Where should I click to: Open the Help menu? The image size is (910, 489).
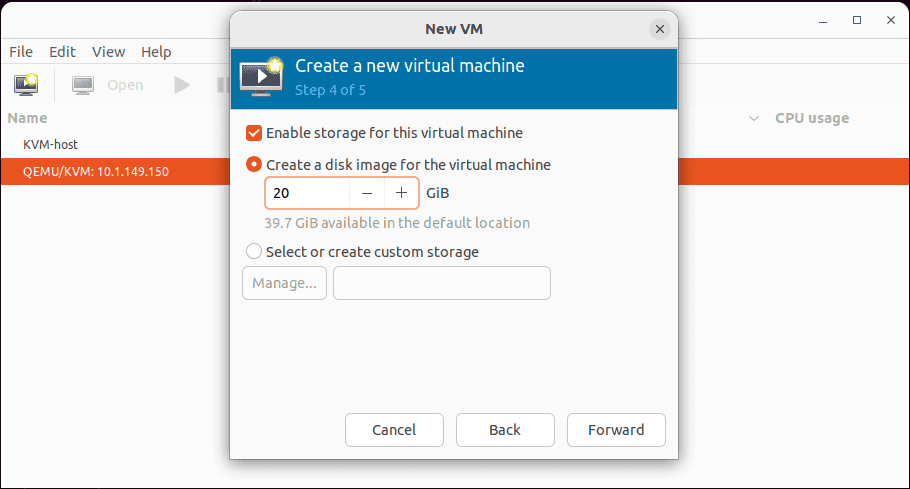tap(156, 52)
